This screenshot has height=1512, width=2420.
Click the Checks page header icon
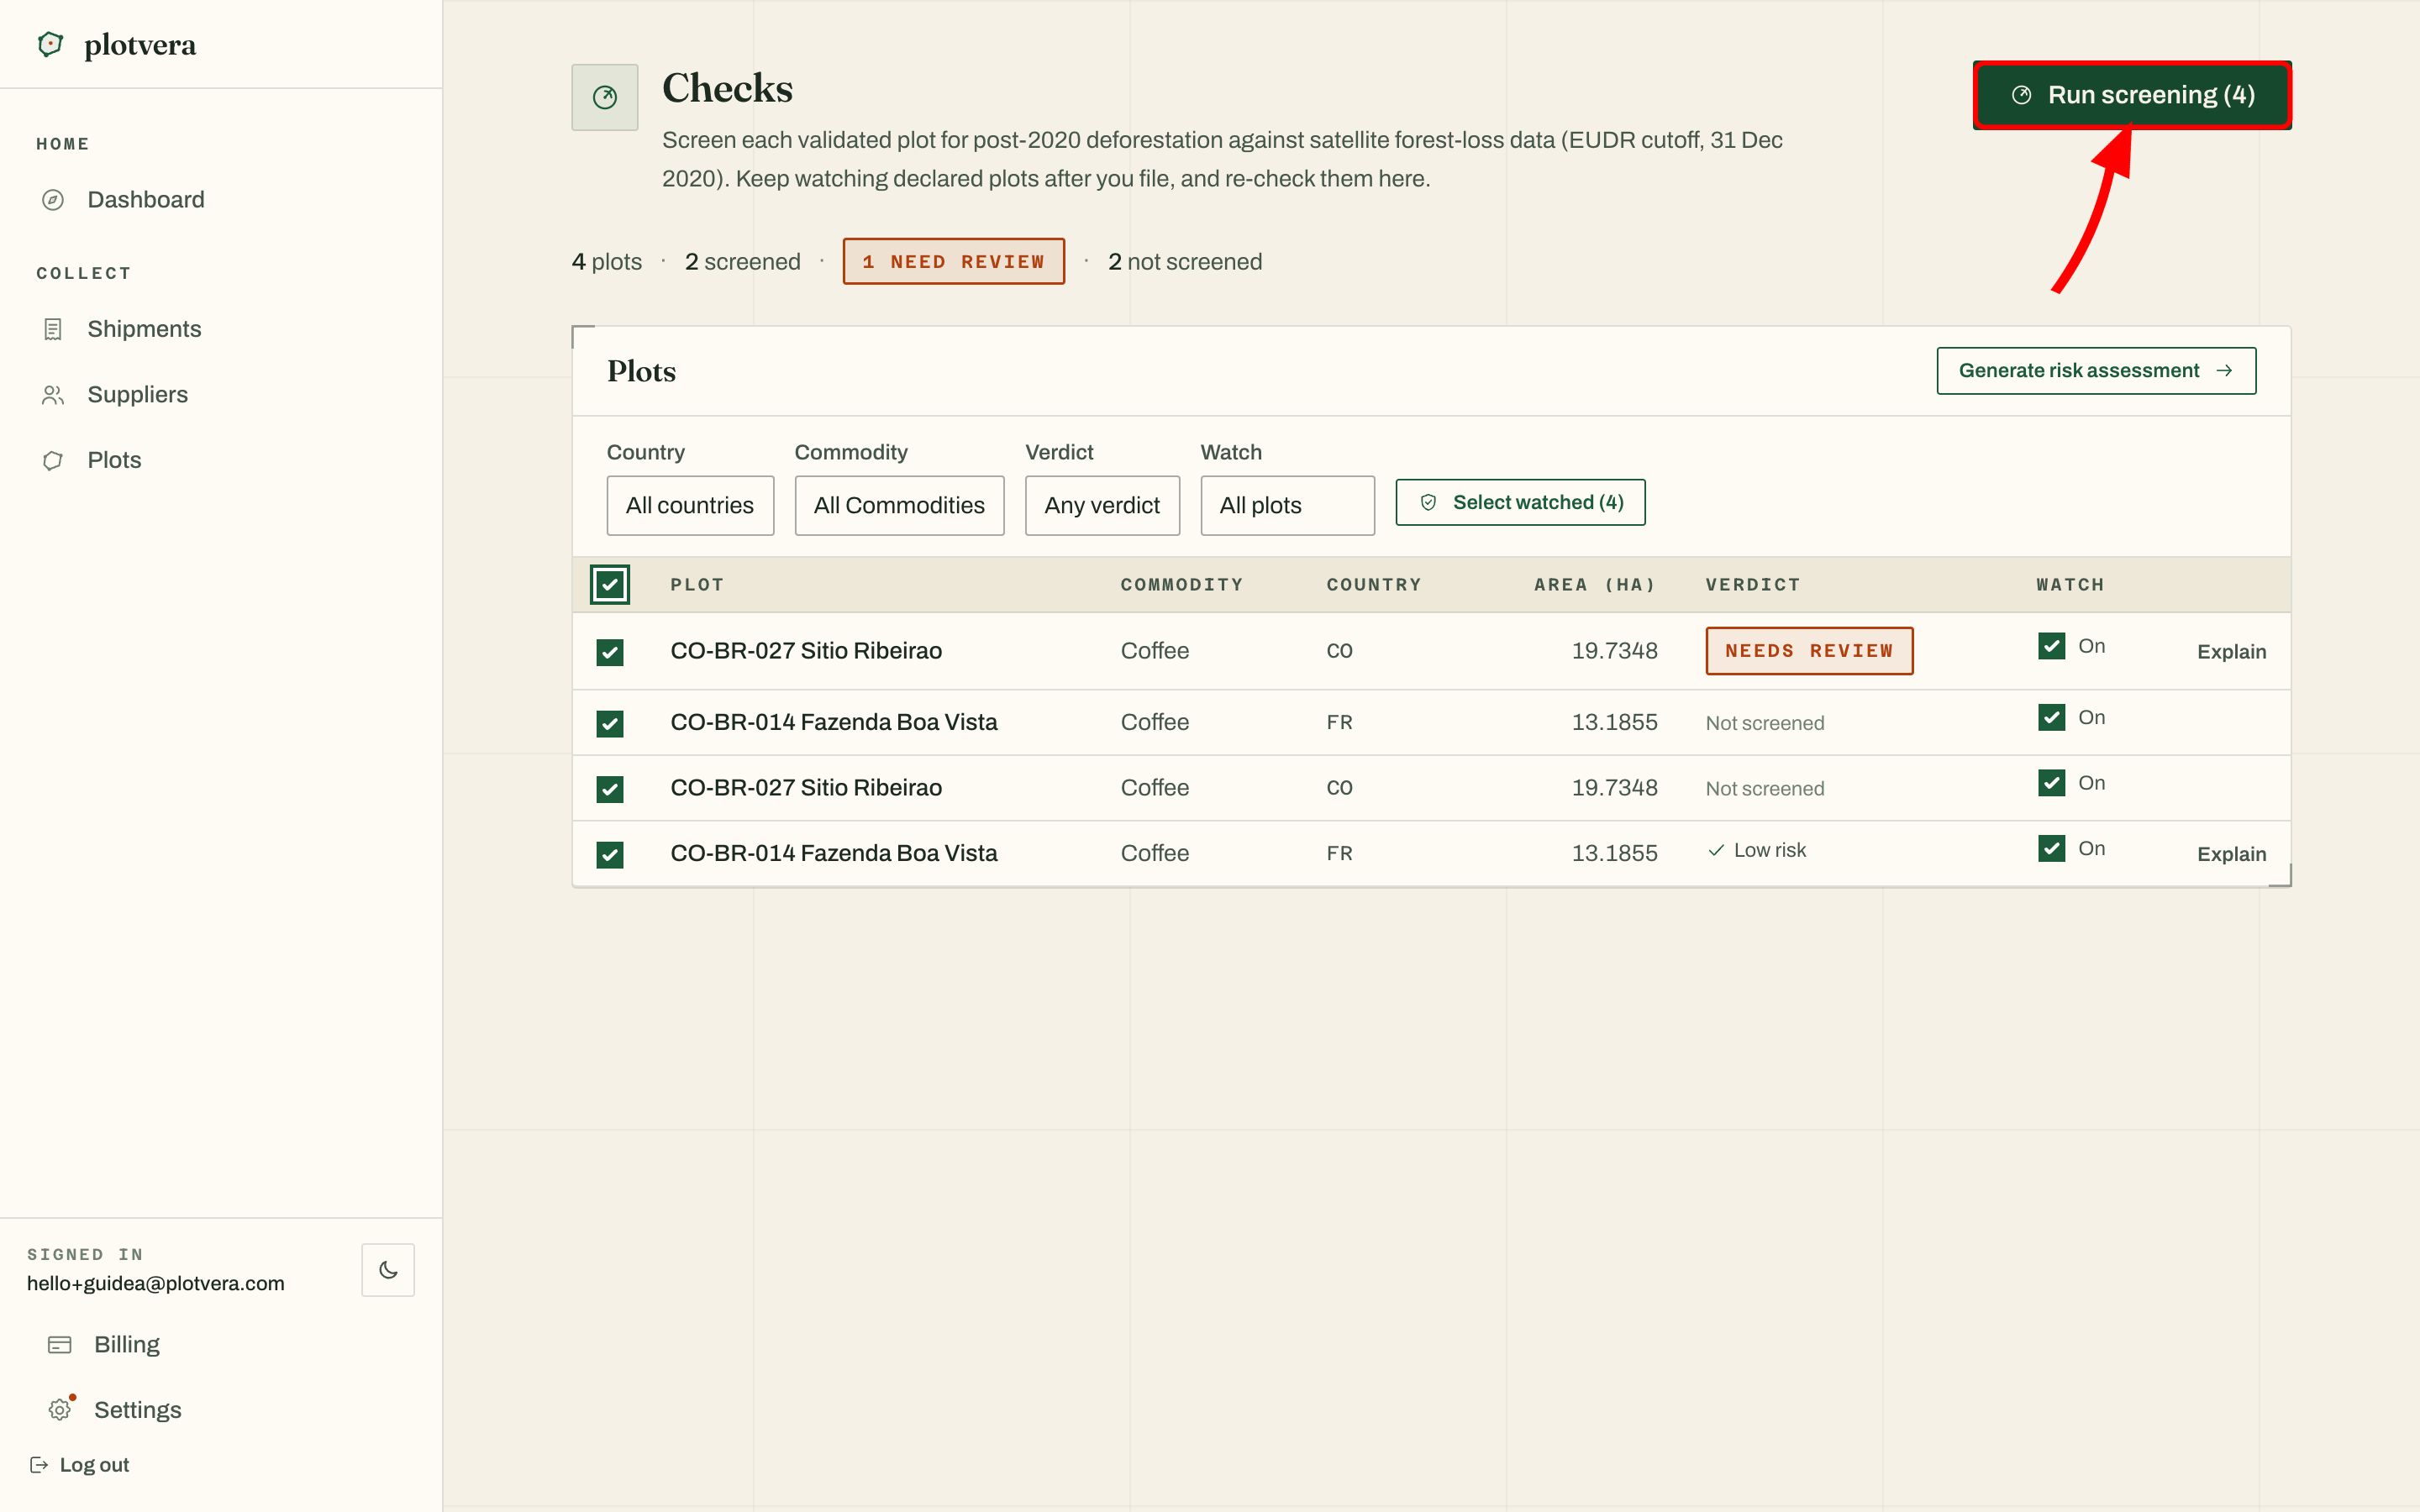pos(605,97)
